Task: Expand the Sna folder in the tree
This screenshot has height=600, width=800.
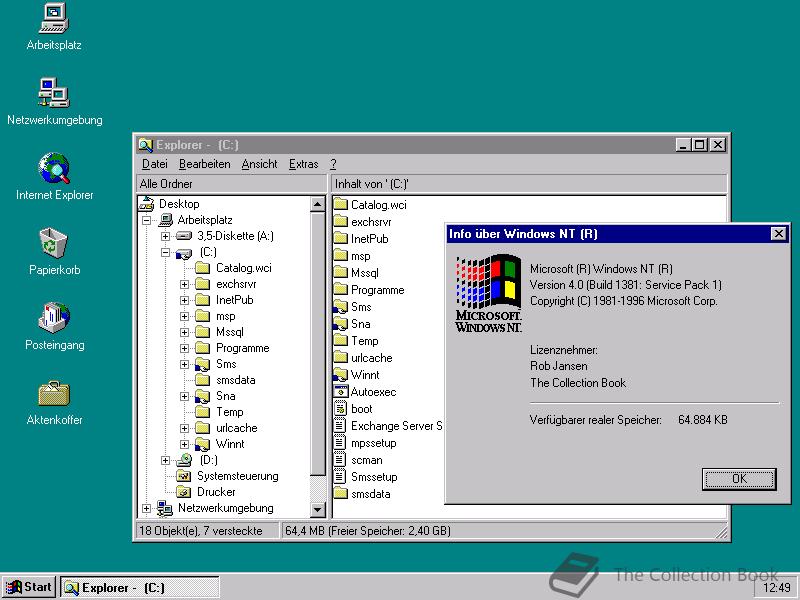Action: pos(185,396)
